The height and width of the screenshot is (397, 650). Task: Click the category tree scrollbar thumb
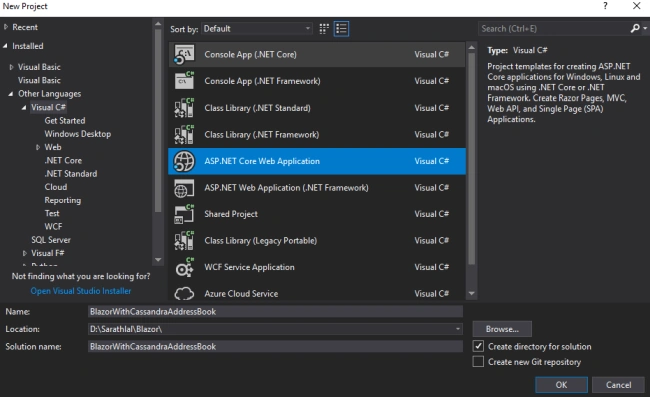click(158, 121)
